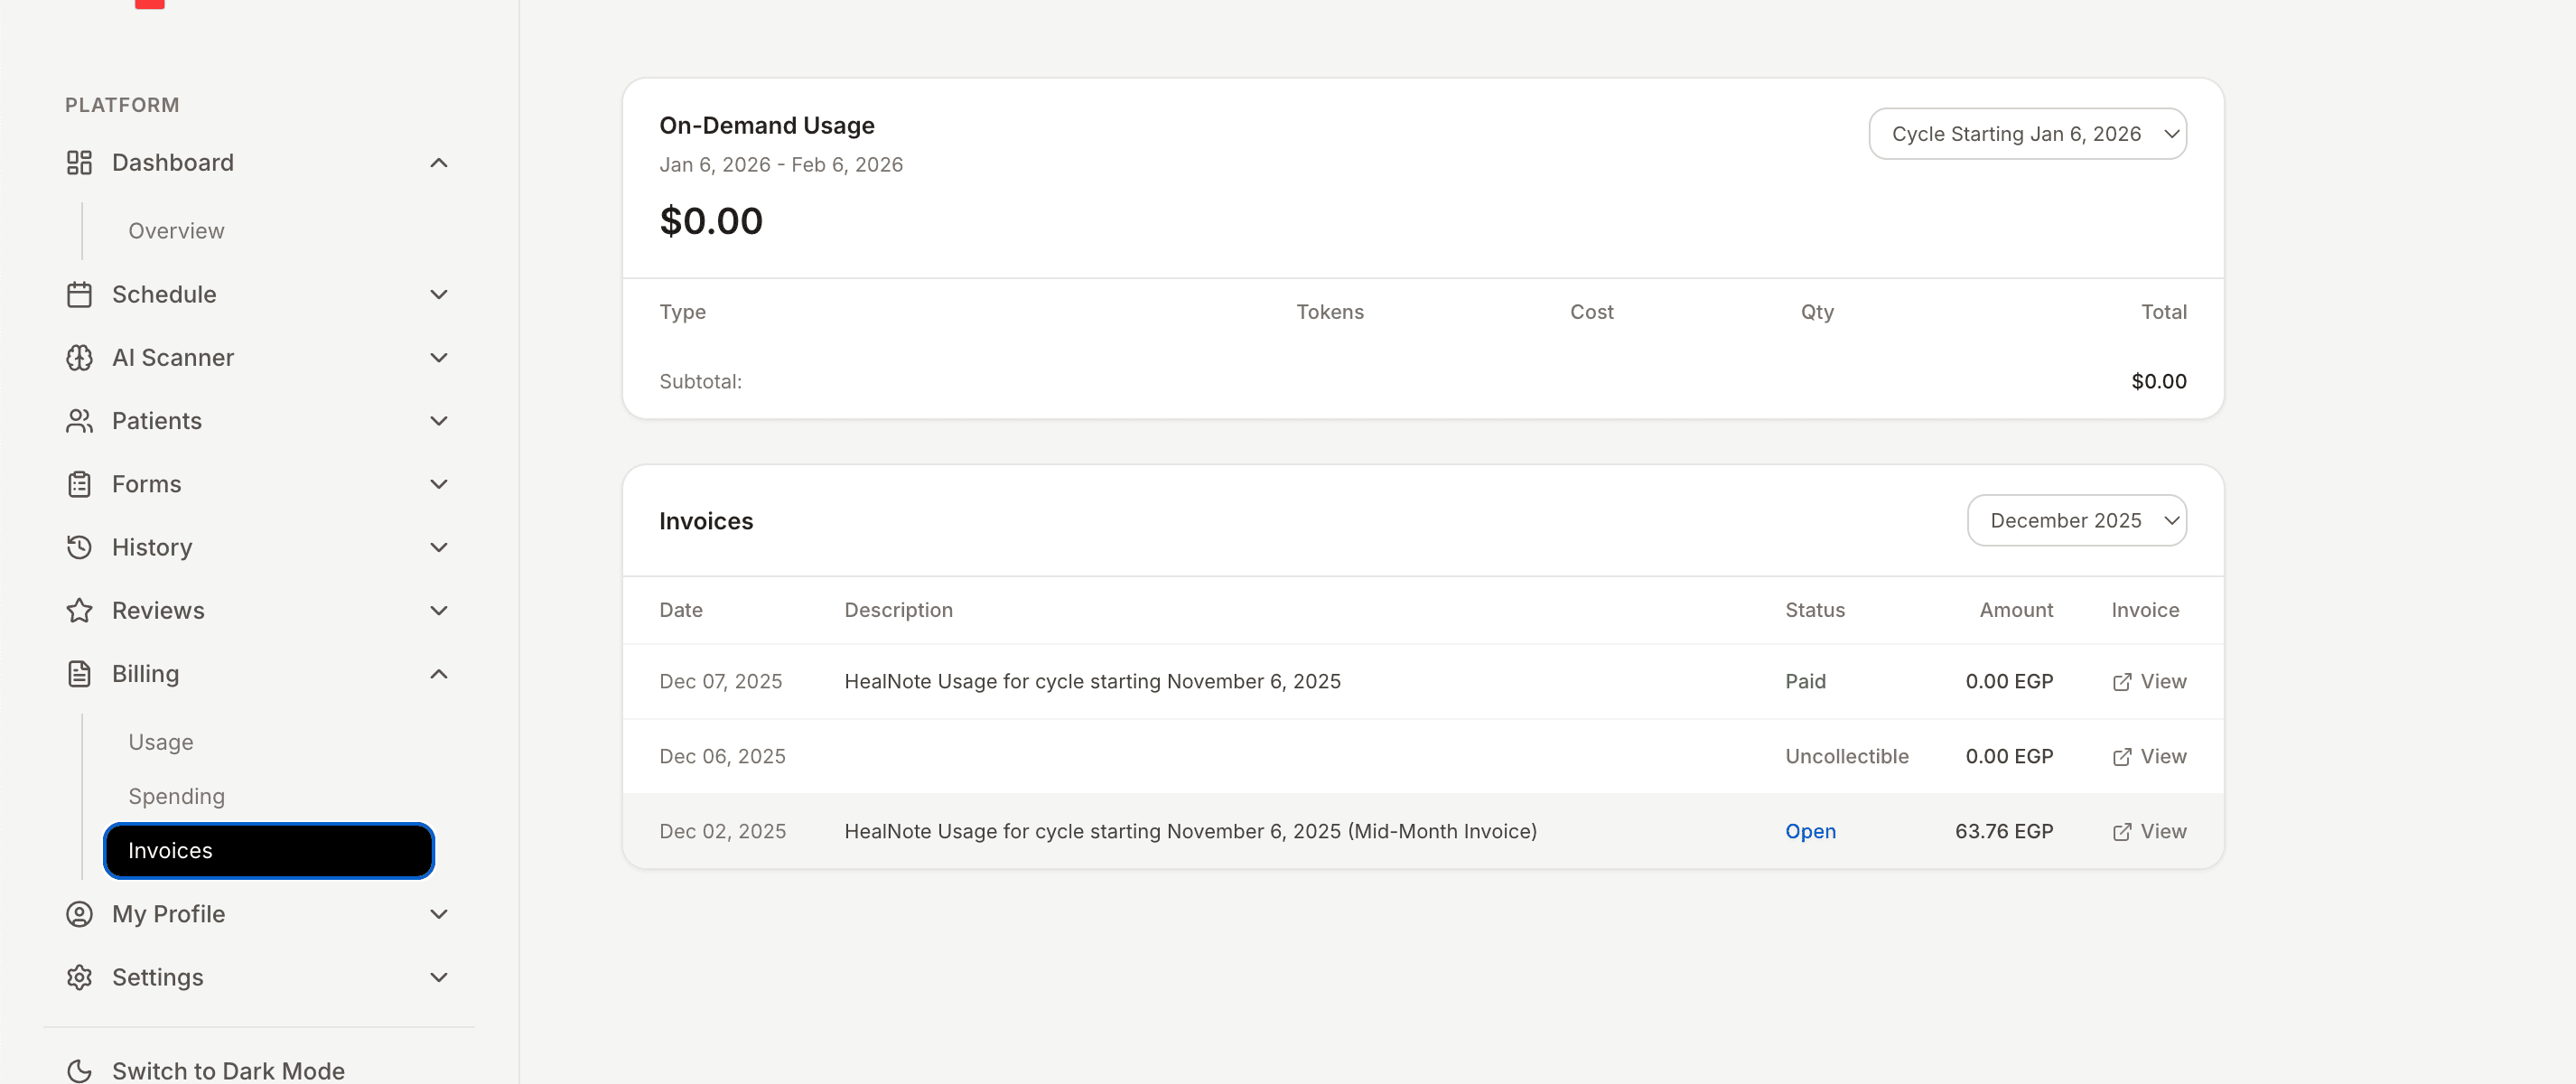The width and height of the screenshot is (2576, 1084).
Task: Expand the Patients section chevron
Action: (x=438, y=421)
